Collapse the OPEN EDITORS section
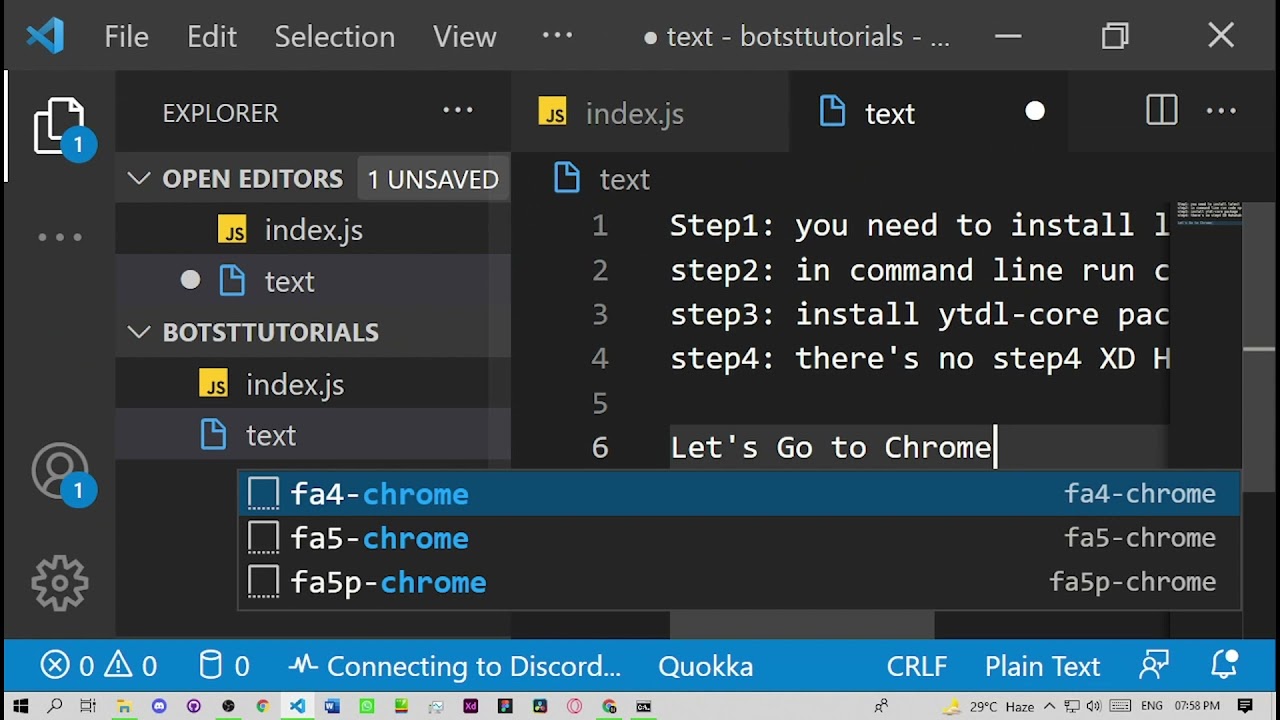The image size is (1280, 720). [139, 179]
